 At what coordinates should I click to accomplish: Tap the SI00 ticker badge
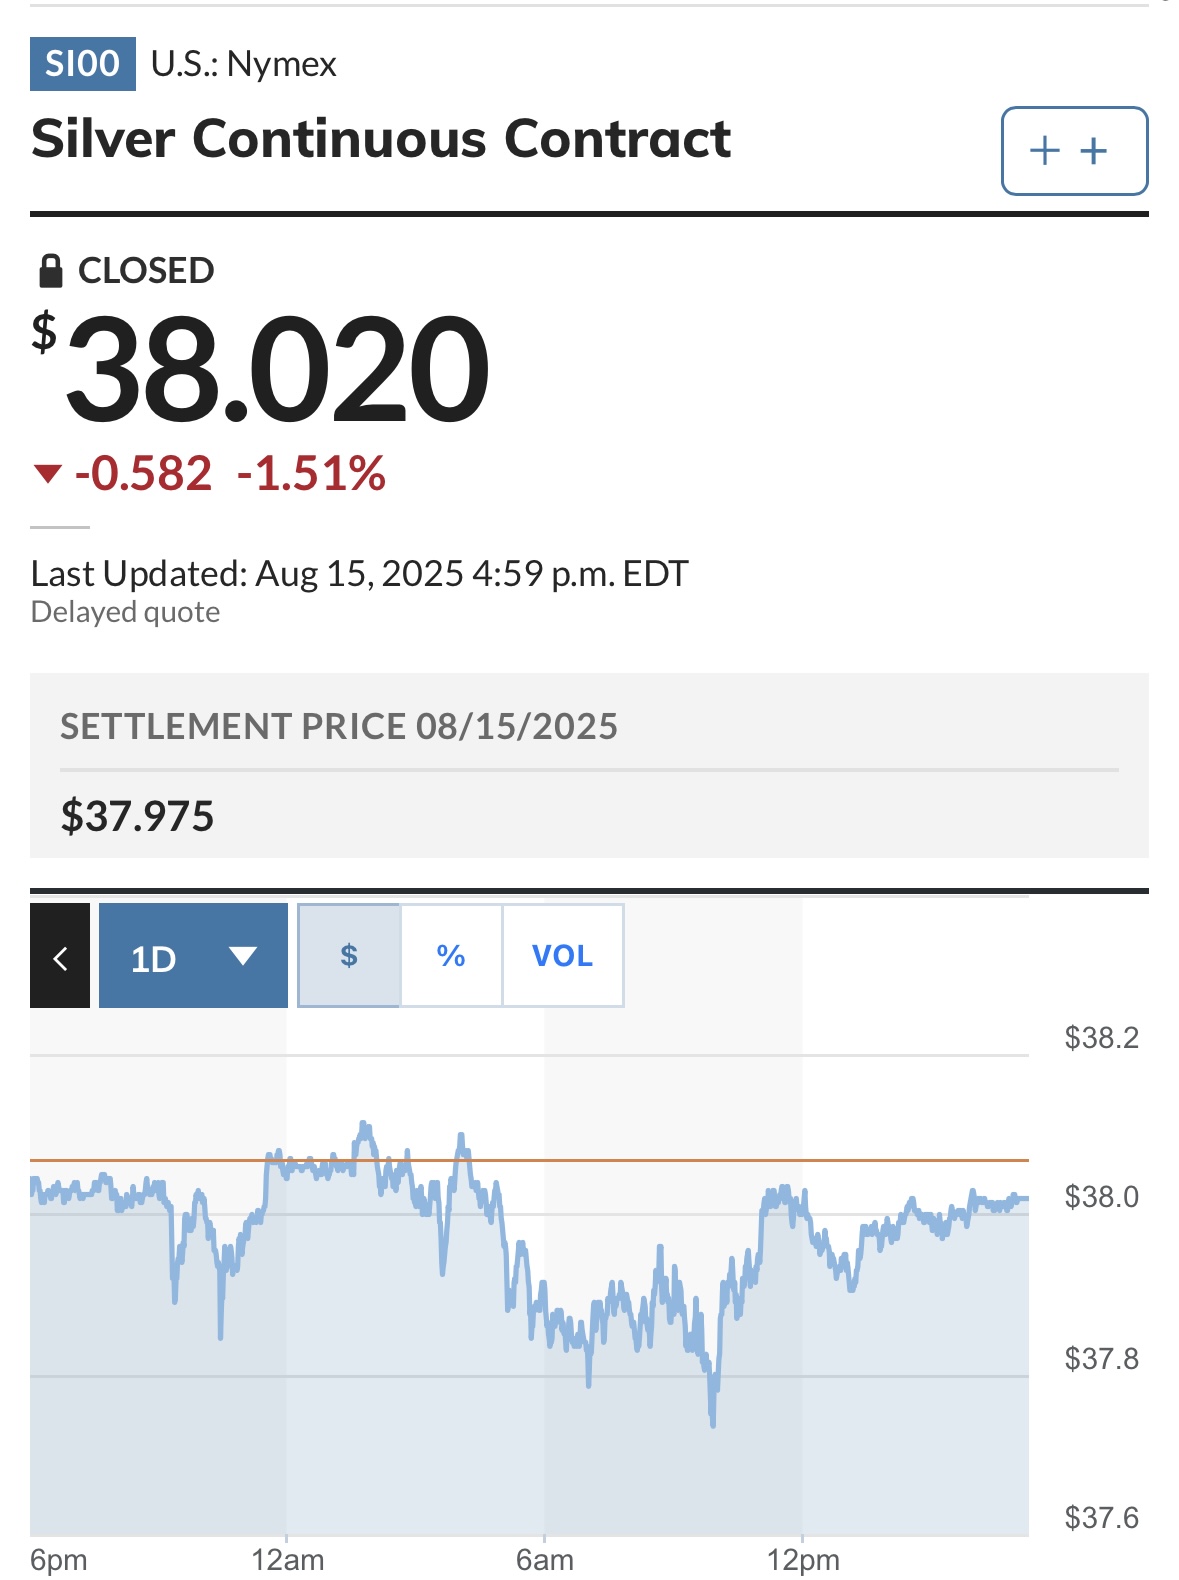[x=83, y=64]
